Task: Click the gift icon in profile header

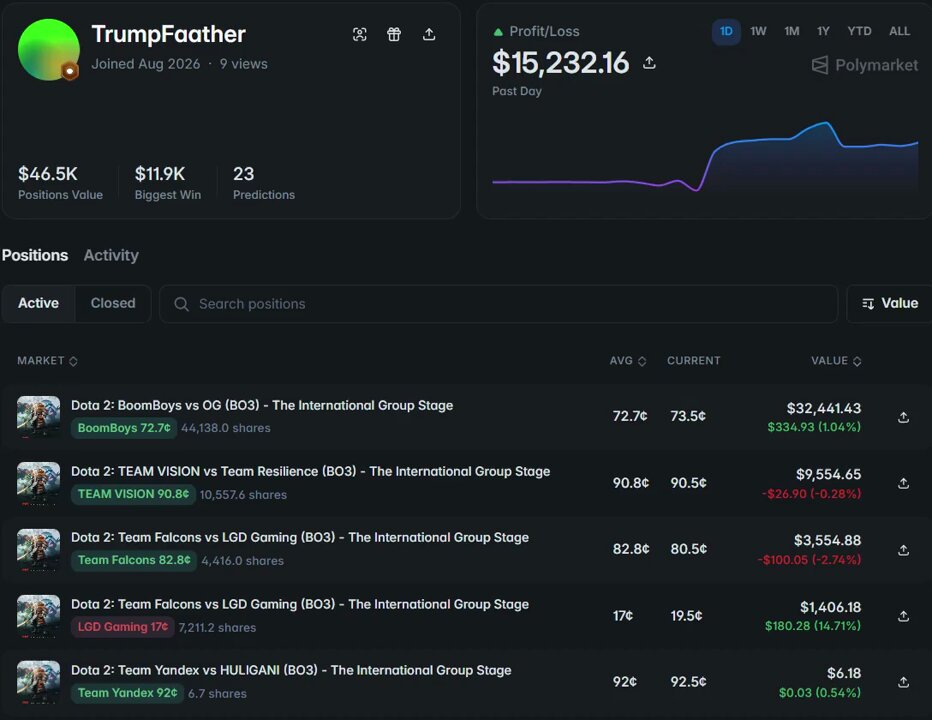Action: click(394, 34)
